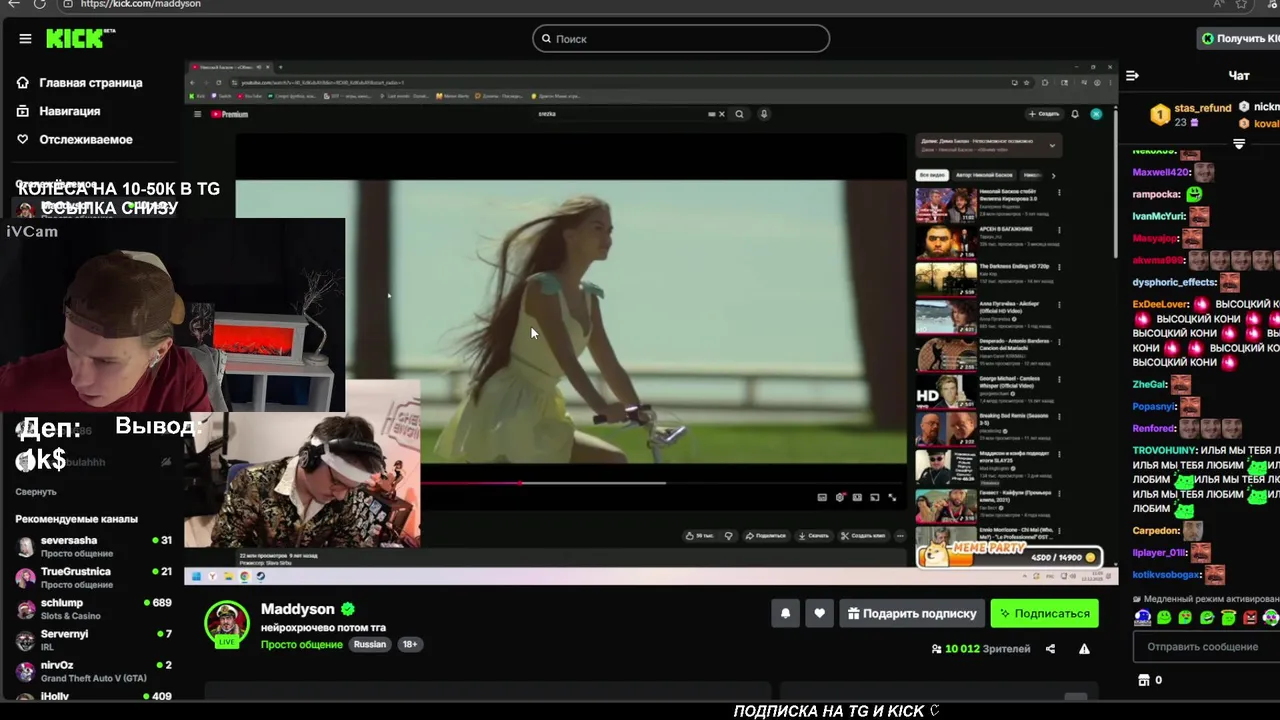Click the seversasha channel avatar
This screenshot has height=720, width=1280.
tap(25, 546)
